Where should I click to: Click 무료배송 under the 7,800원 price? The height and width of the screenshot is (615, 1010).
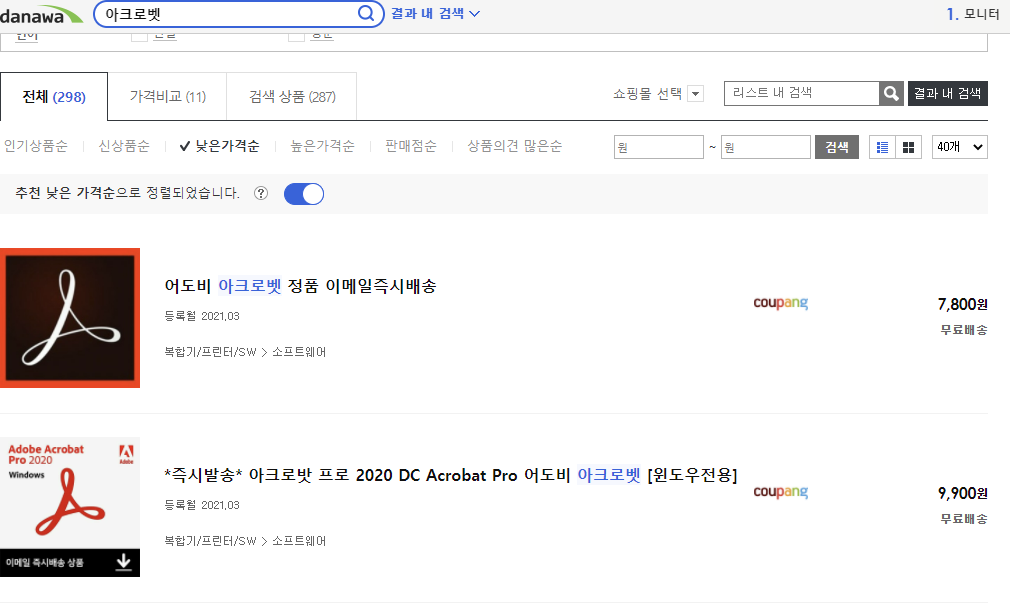(964, 330)
